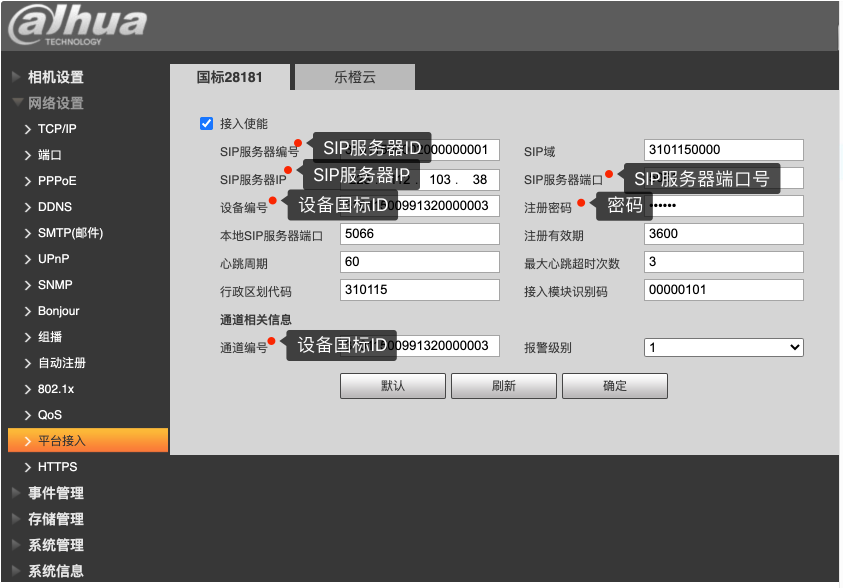Click the SIP服务器IP address field
Viewport: 843px width, 588px height.
pos(420,180)
